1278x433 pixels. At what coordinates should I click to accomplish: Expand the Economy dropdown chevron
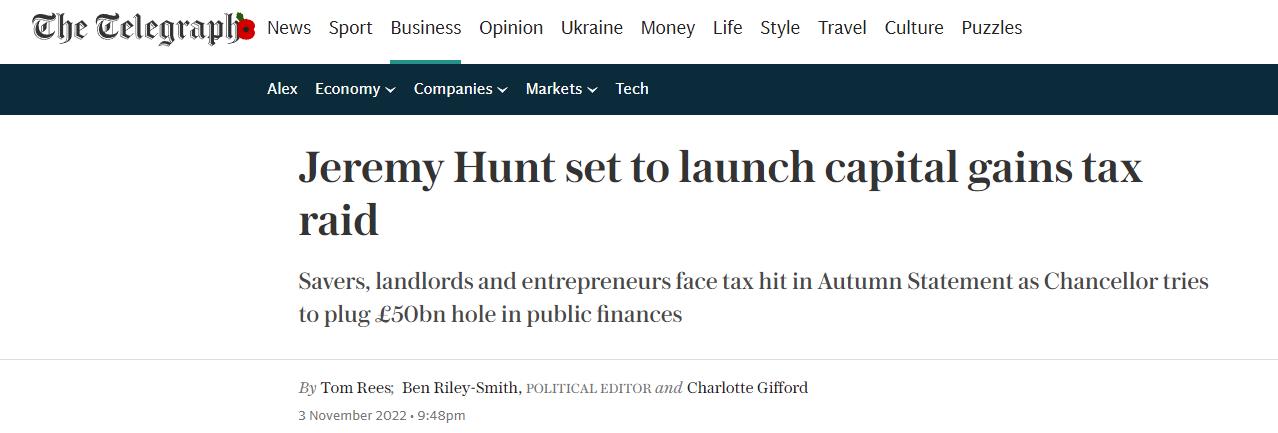(390, 89)
